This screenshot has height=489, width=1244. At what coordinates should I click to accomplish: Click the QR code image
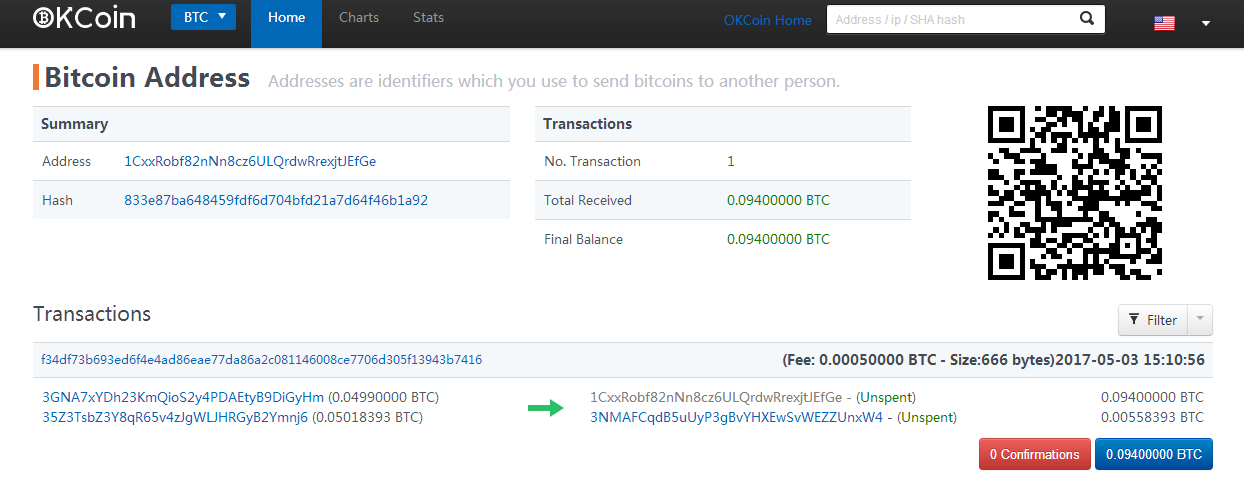tap(1075, 192)
